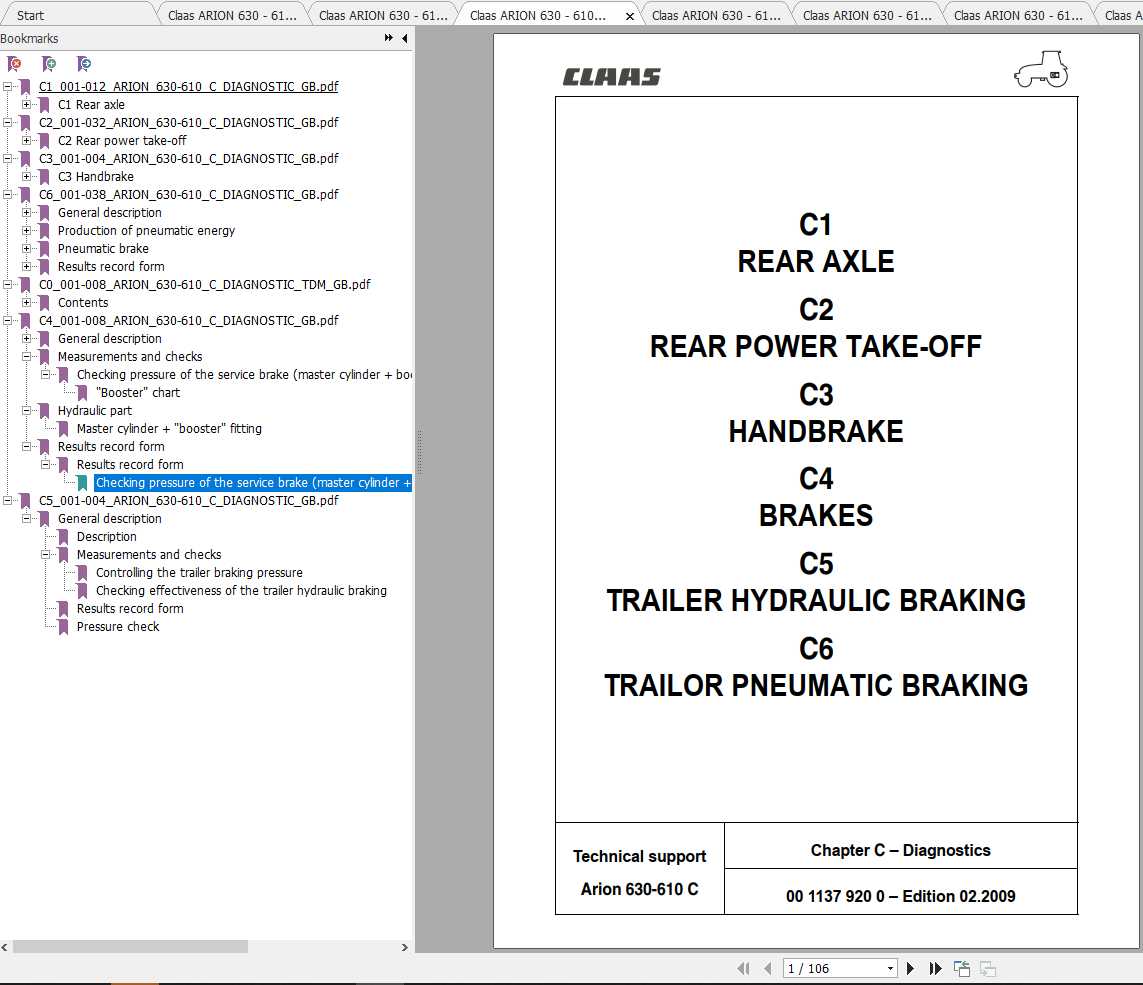Click the greyed next view icon
This screenshot has width=1143, height=985.
coord(988,968)
